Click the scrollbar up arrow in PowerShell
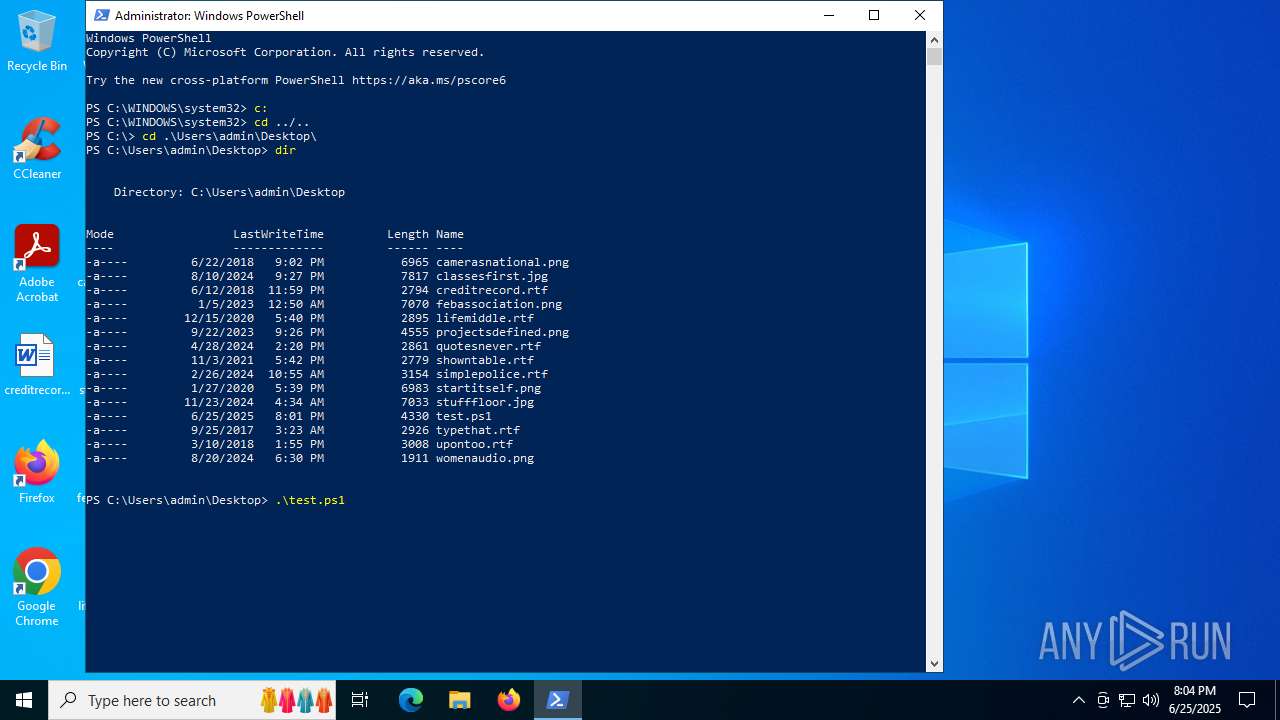 coord(935,40)
